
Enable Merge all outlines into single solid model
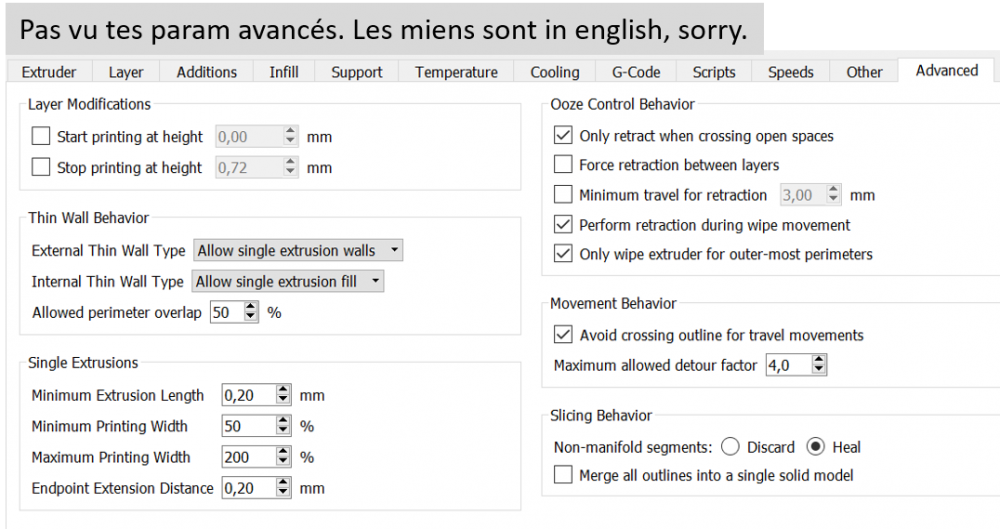point(563,475)
